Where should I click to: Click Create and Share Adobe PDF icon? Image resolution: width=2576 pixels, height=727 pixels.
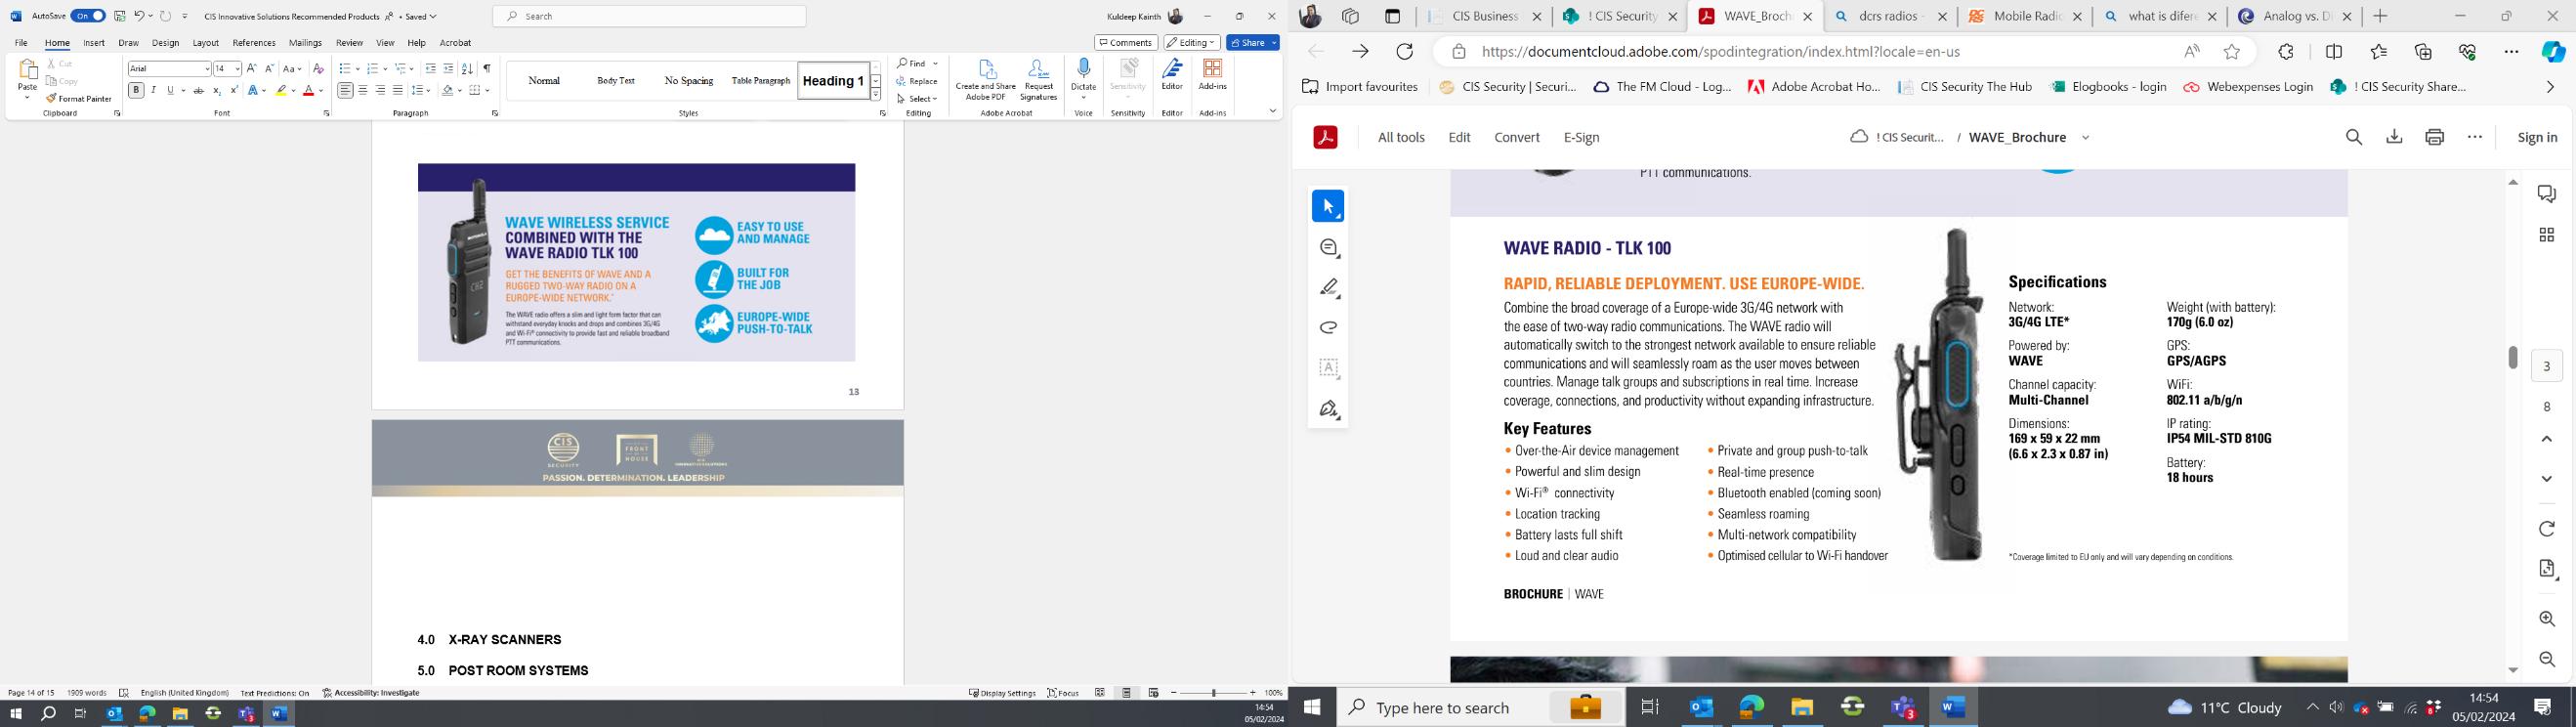pos(986,80)
